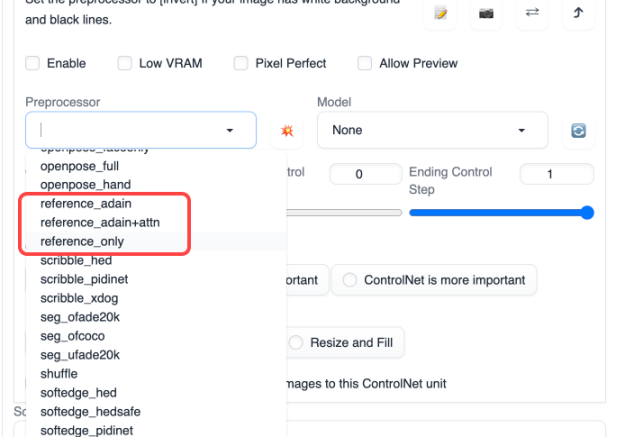This screenshot has width=625, height=437.
Task: Click the mirror webcam swap-arrows icon
Action: [x=532, y=14]
